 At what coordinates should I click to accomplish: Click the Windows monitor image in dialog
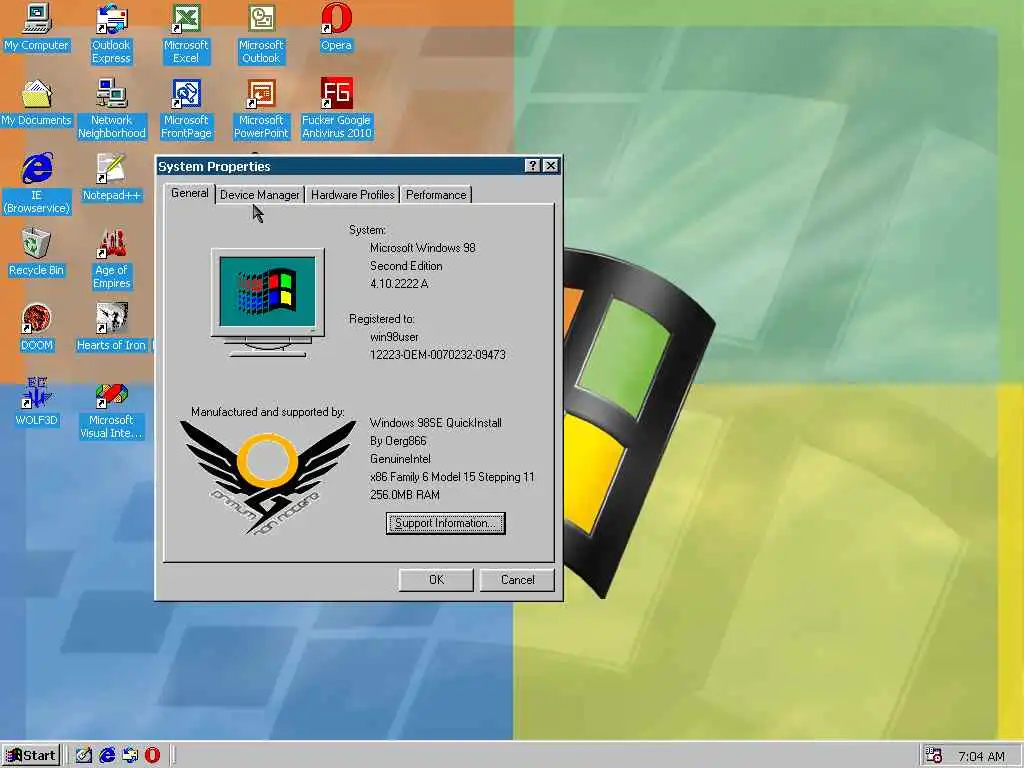coord(268,302)
